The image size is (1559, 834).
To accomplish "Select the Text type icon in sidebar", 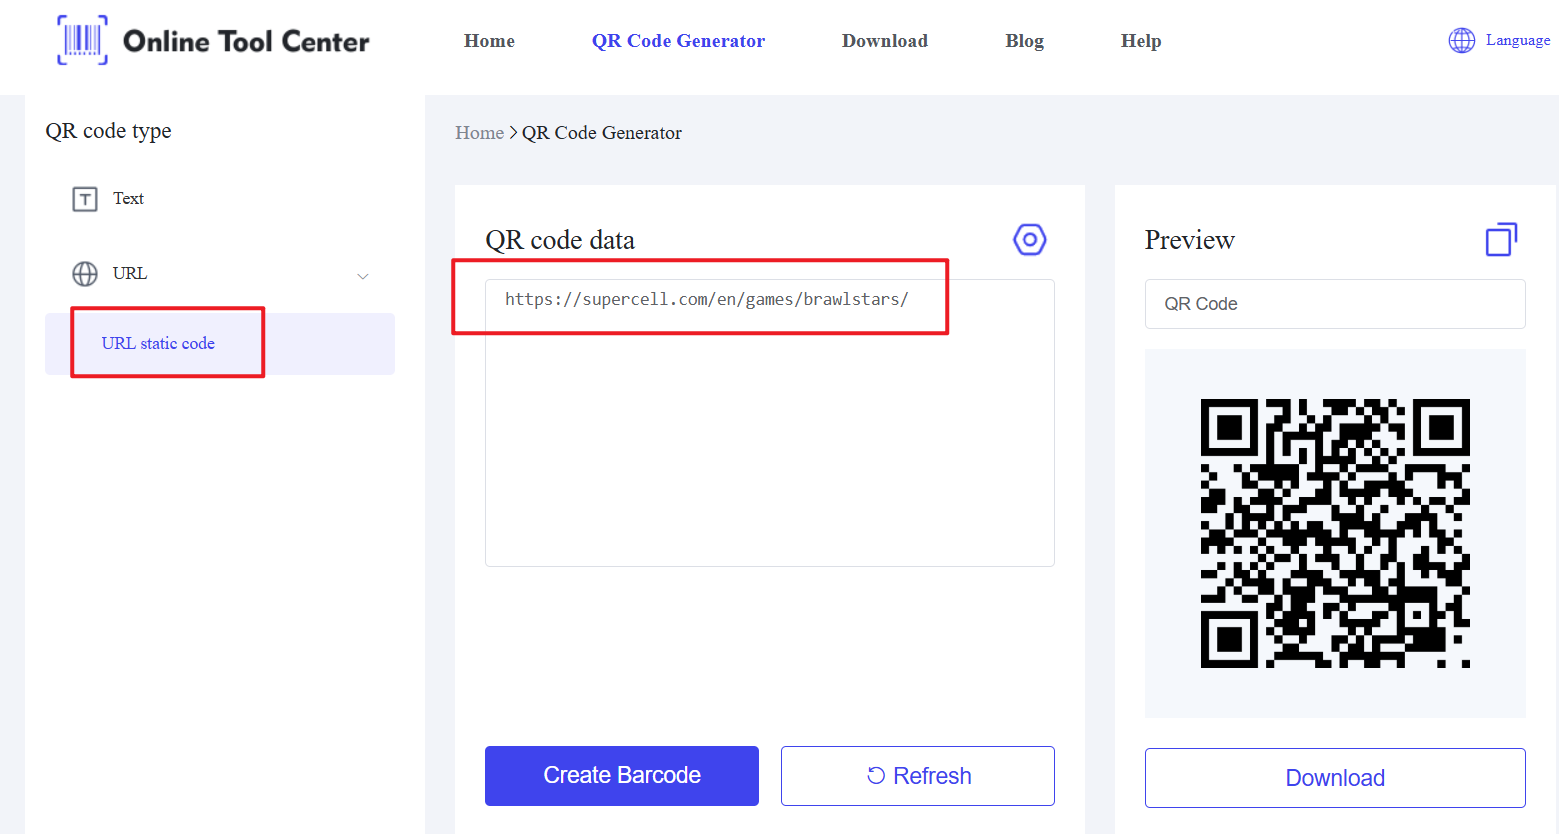I will [85, 199].
